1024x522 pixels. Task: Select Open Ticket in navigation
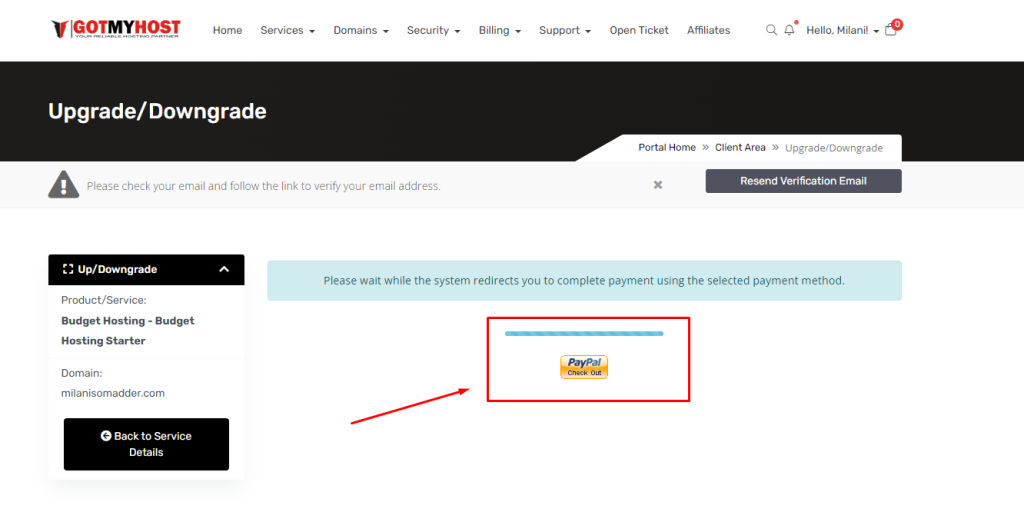(x=639, y=30)
